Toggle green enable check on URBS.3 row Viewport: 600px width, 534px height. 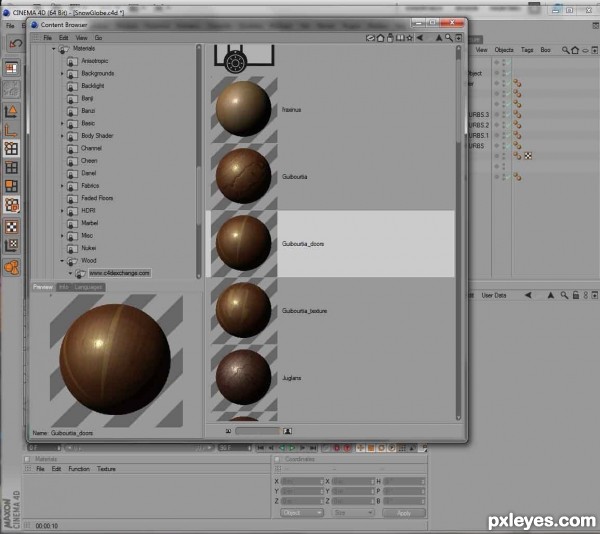pos(507,114)
